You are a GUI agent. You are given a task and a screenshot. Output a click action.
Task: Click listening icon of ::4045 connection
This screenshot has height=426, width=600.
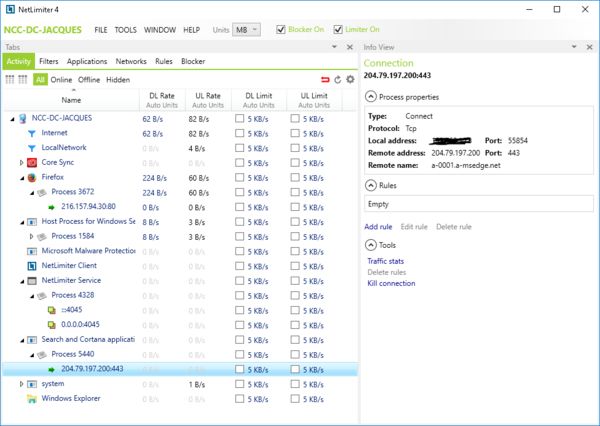[51, 310]
